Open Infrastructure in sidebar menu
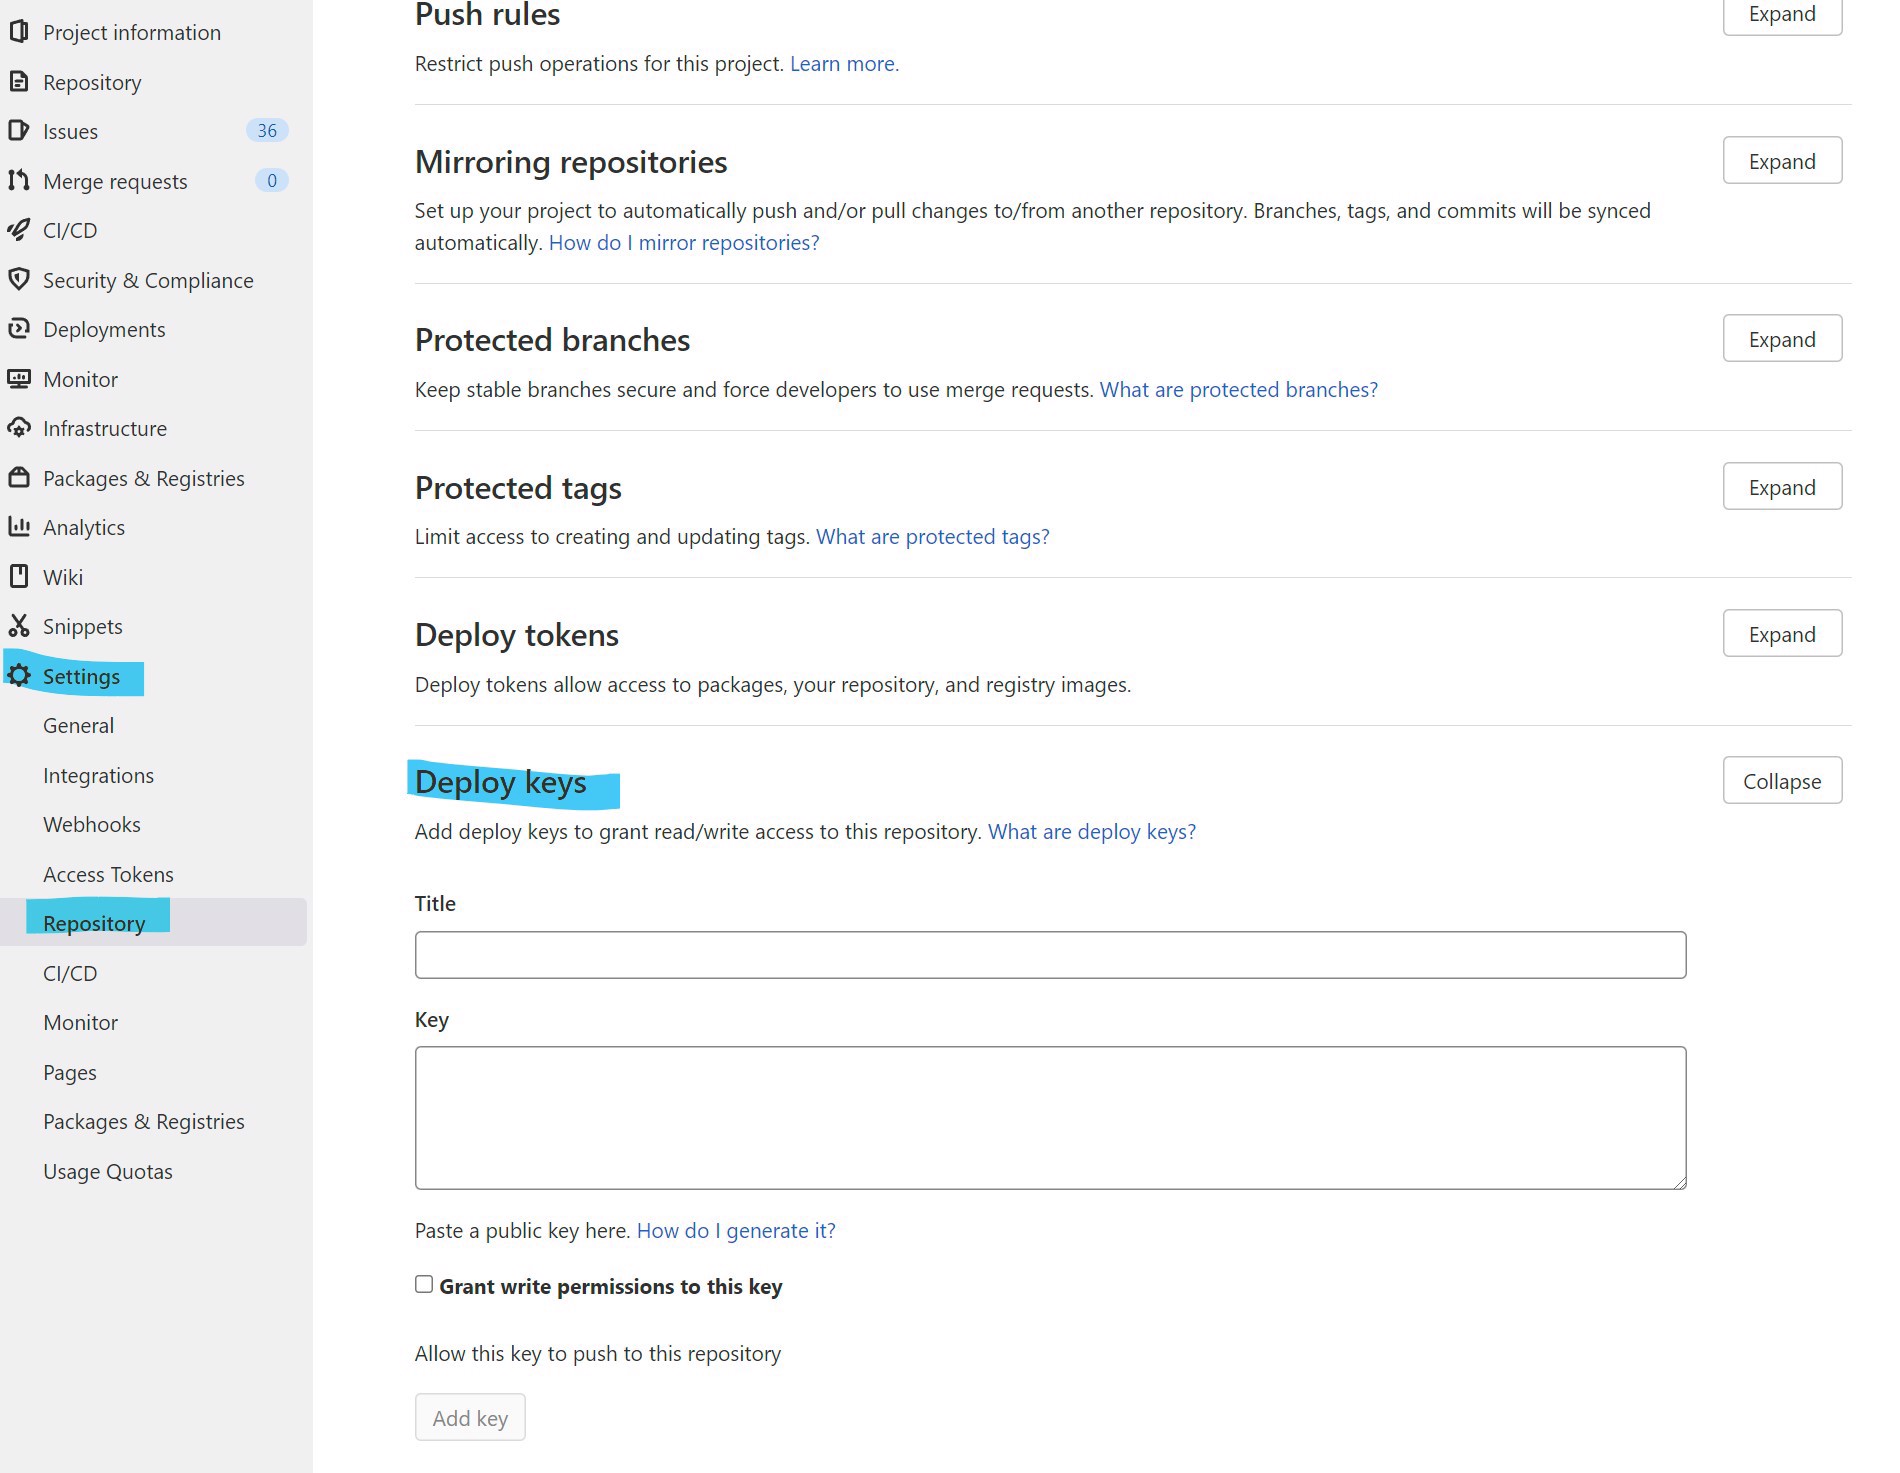1900x1473 pixels. pos(105,428)
